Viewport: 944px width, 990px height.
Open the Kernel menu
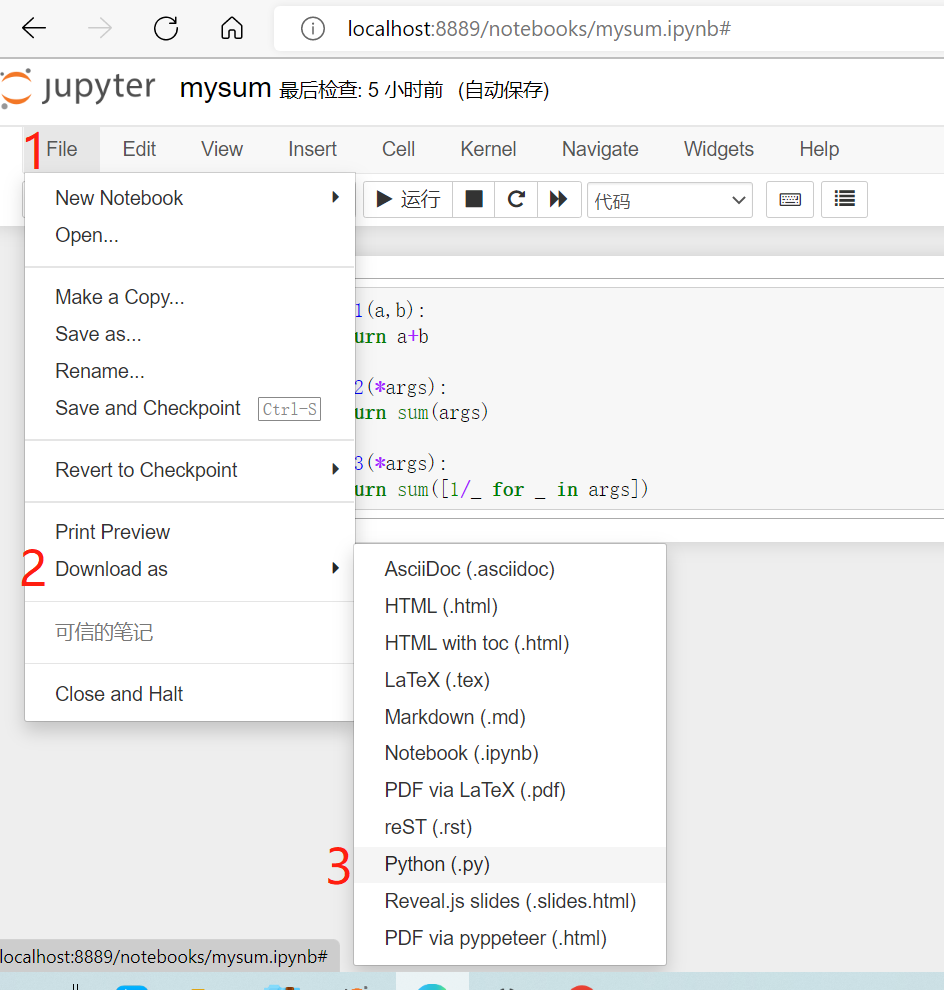point(488,149)
